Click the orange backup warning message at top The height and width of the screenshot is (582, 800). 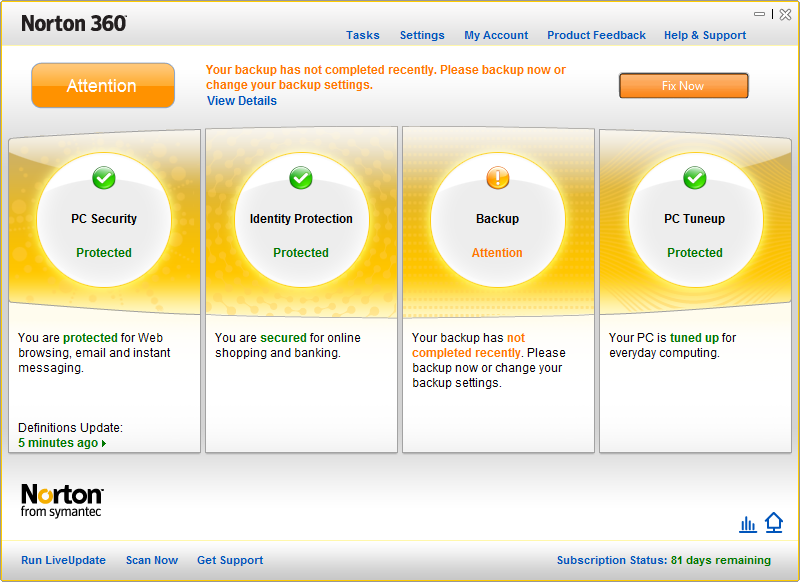point(386,77)
